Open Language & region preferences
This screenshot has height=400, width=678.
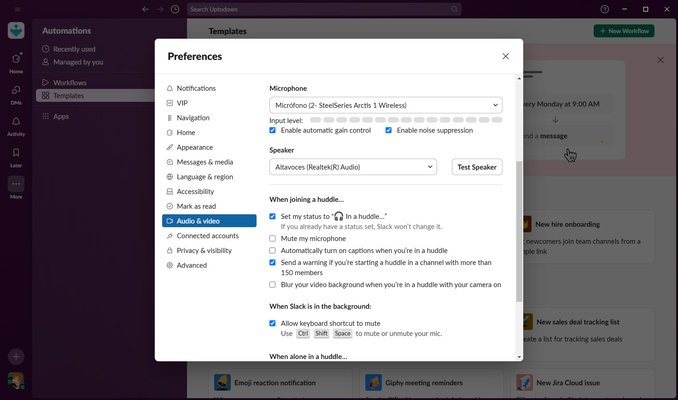coord(209,176)
